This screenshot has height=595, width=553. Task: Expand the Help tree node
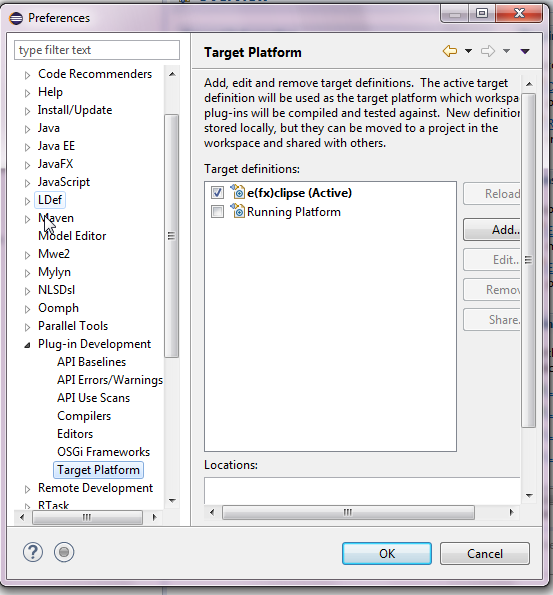coord(27,93)
